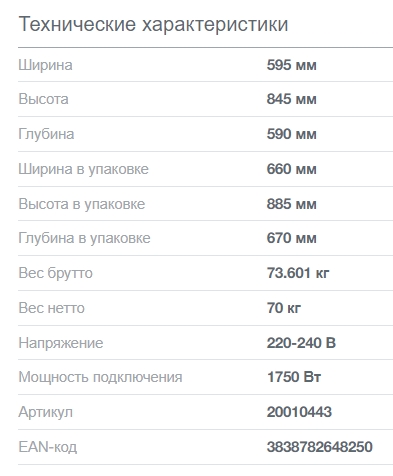Click the 220-240 В voltage value
The height and width of the screenshot is (476, 393).
click(301, 343)
